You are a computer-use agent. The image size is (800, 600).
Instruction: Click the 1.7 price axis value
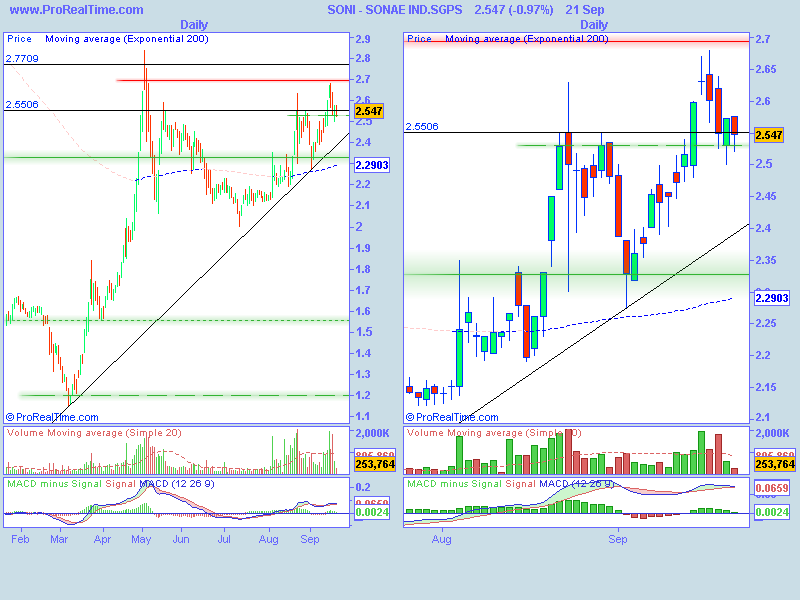363,290
